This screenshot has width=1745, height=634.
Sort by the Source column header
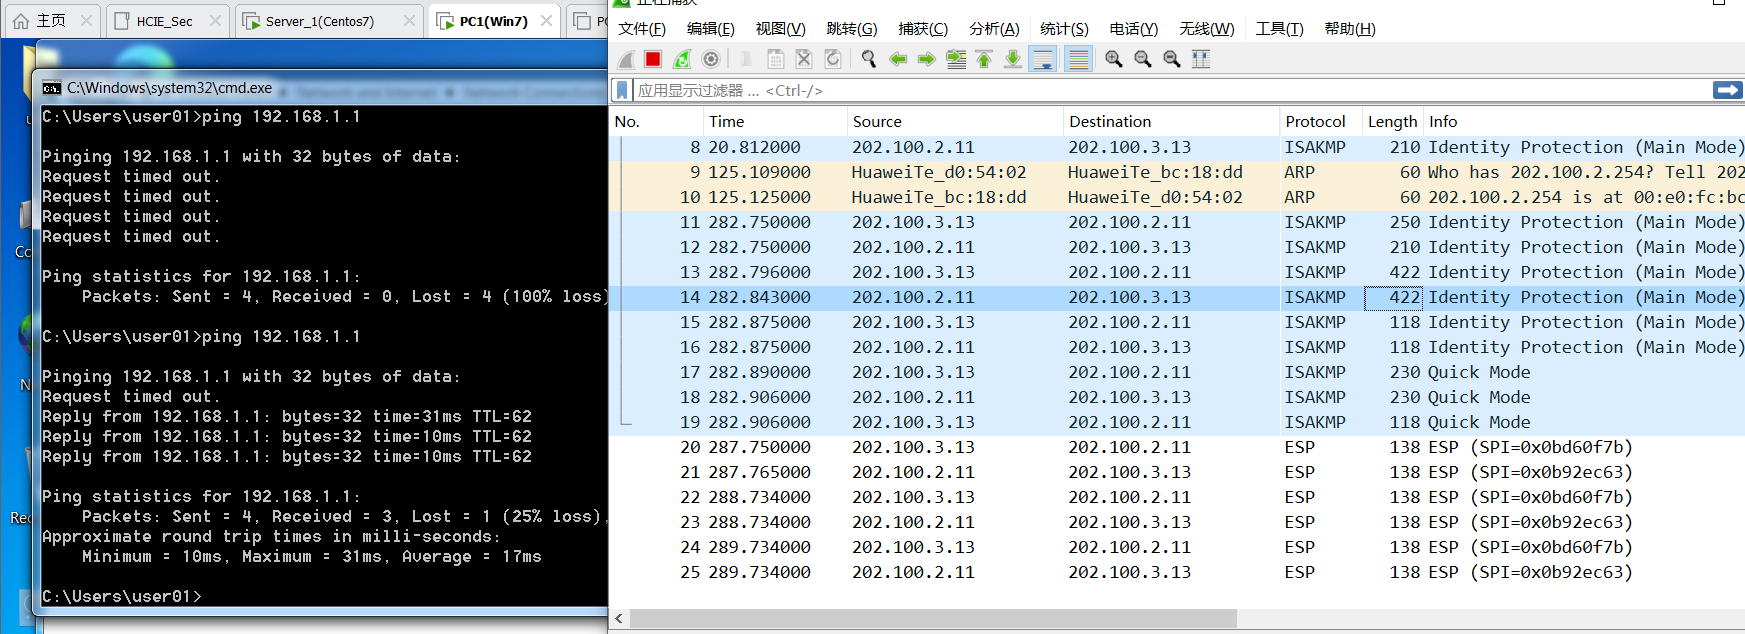[x=954, y=121]
